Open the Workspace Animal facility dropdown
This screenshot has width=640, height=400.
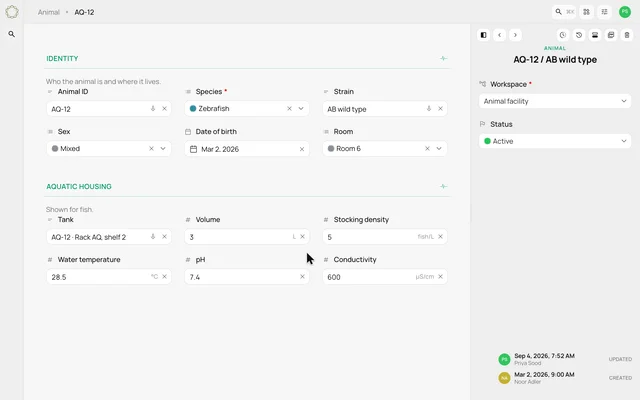point(555,101)
